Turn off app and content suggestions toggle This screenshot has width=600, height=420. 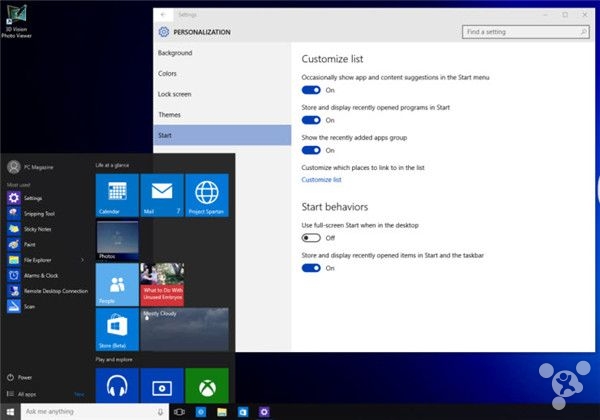(310, 90)
